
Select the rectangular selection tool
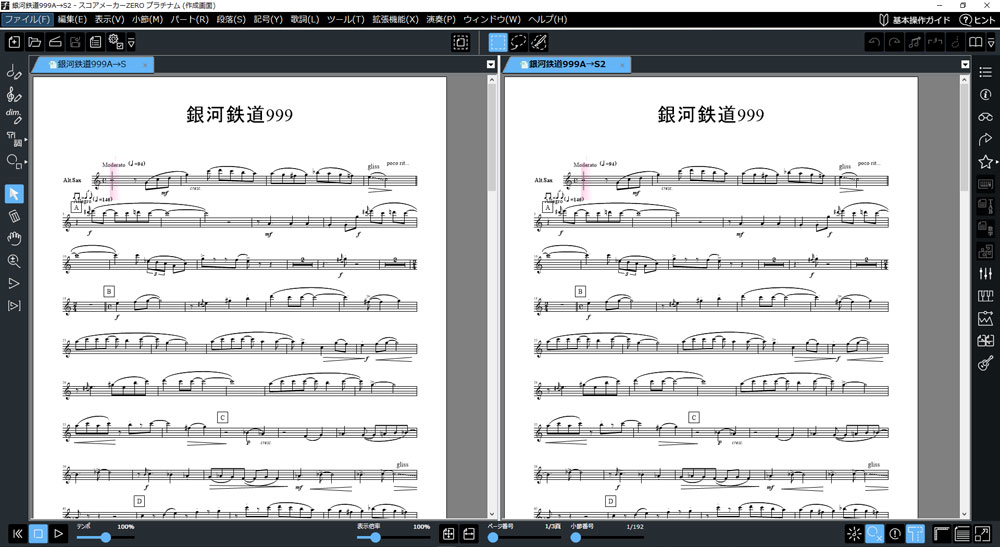click(x=498, y=42)
